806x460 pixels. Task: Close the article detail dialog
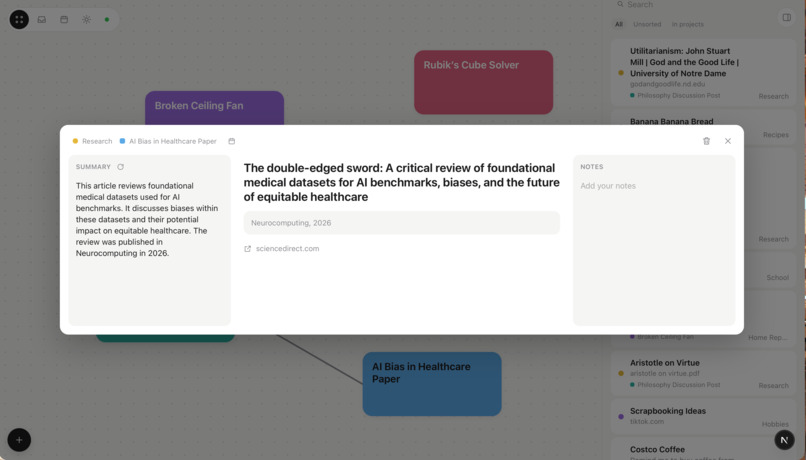coord(728,141)
